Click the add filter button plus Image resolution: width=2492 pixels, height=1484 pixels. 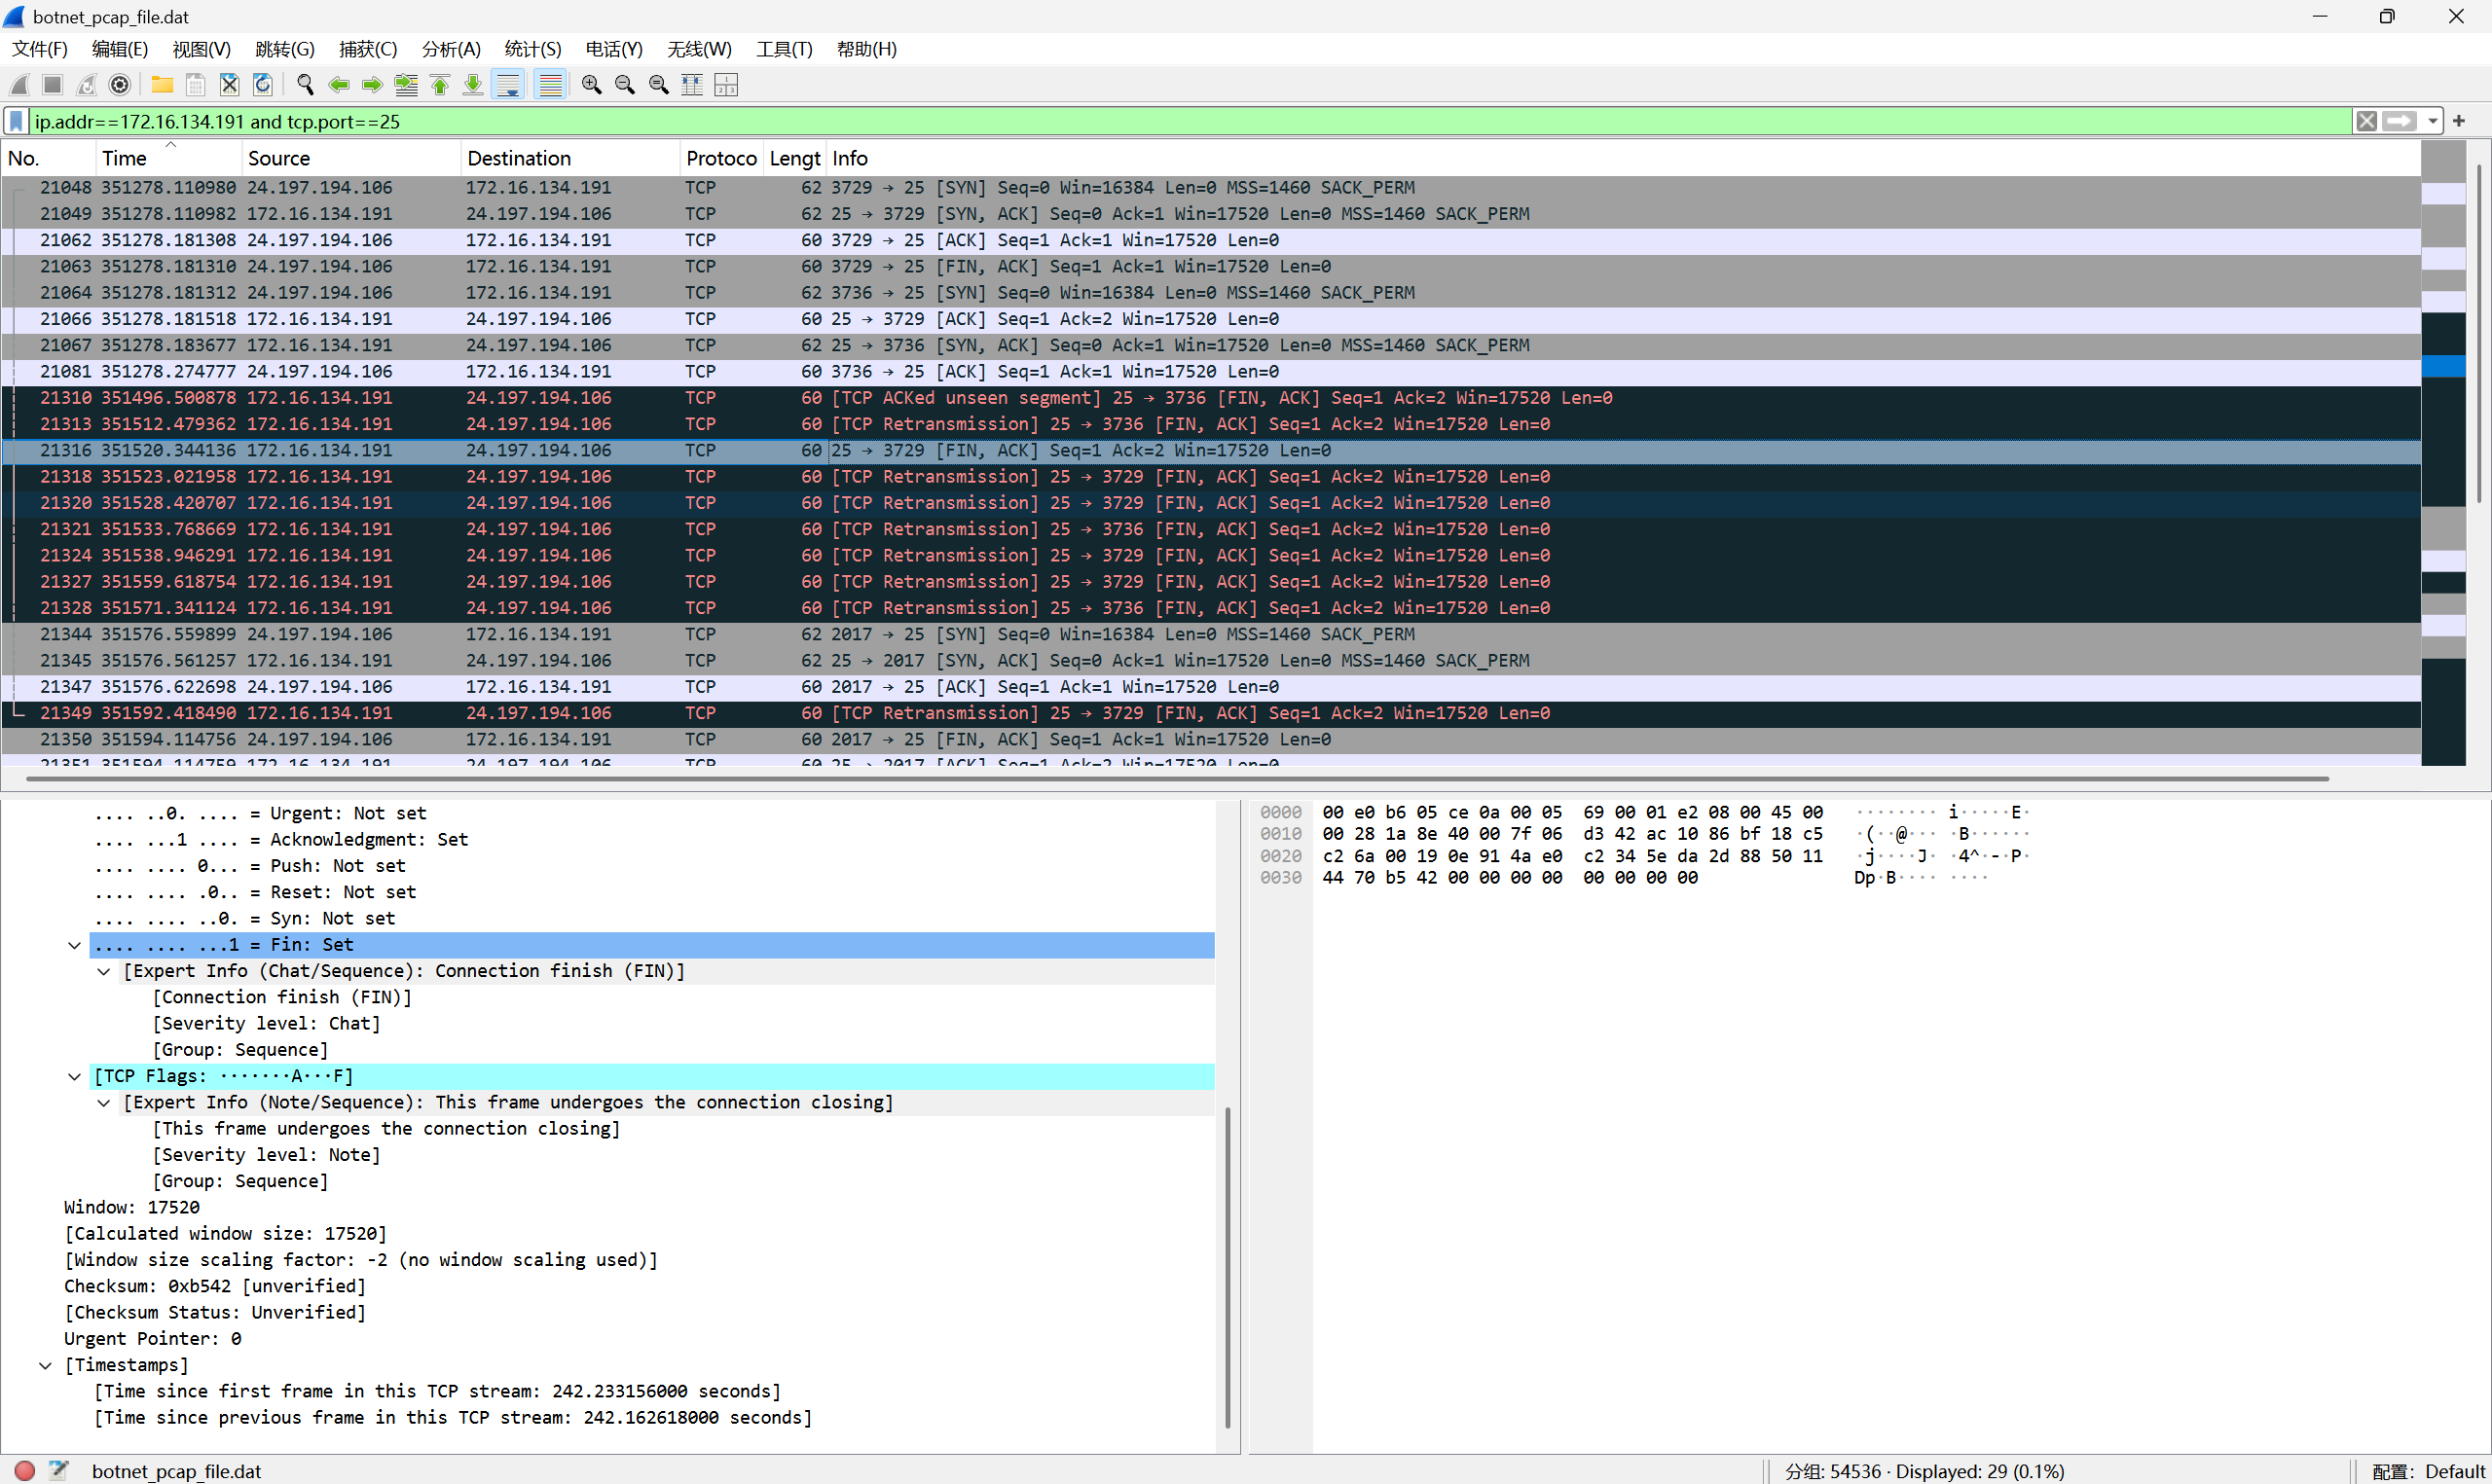click(x=2459, y=121)
